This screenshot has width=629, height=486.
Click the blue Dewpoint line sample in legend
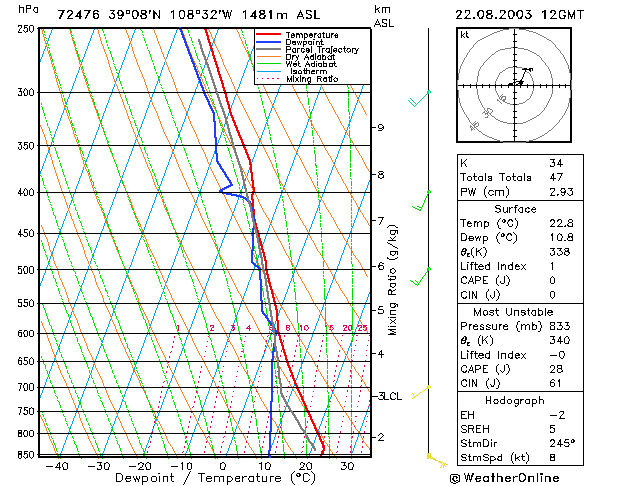coord(268,42)
